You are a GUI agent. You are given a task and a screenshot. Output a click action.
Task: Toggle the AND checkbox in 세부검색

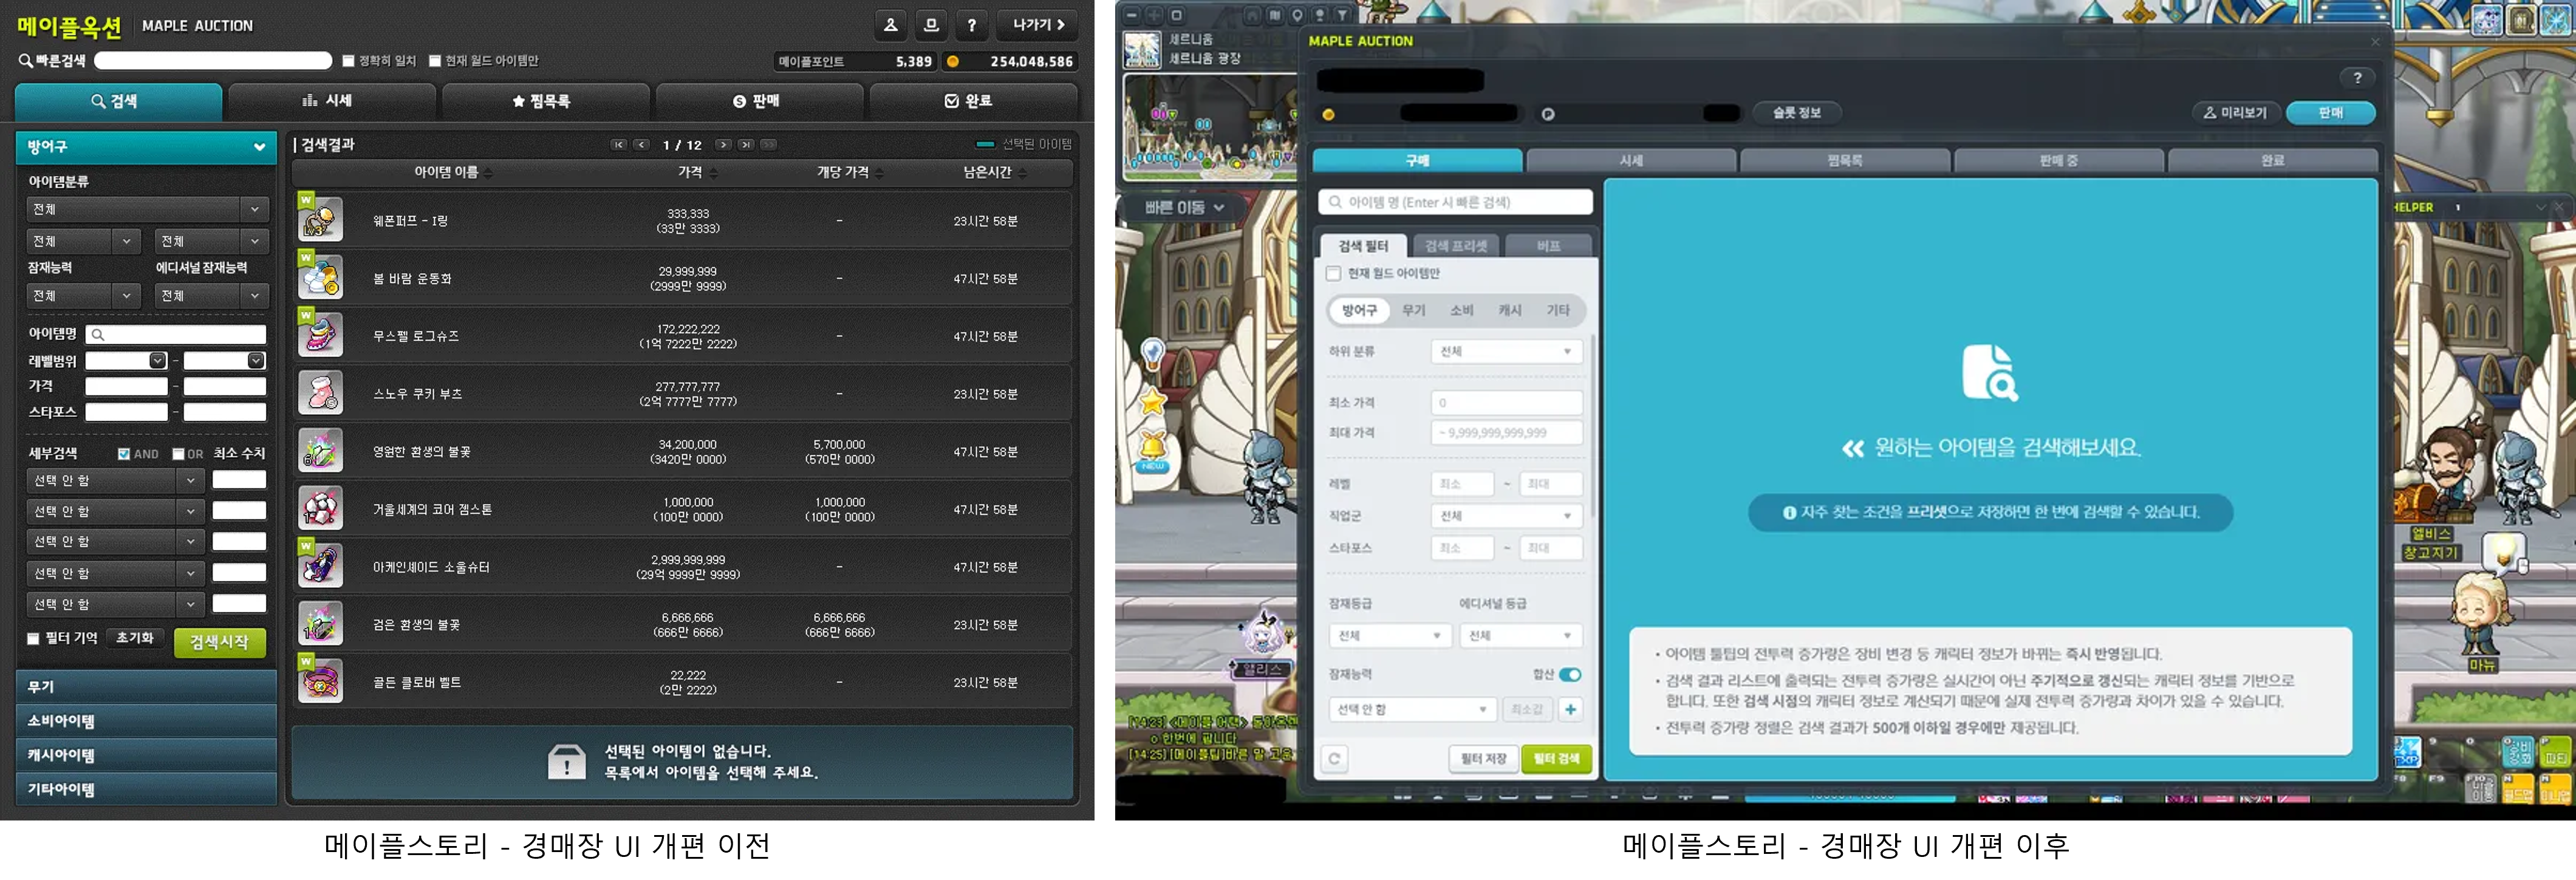coord(123,454)
